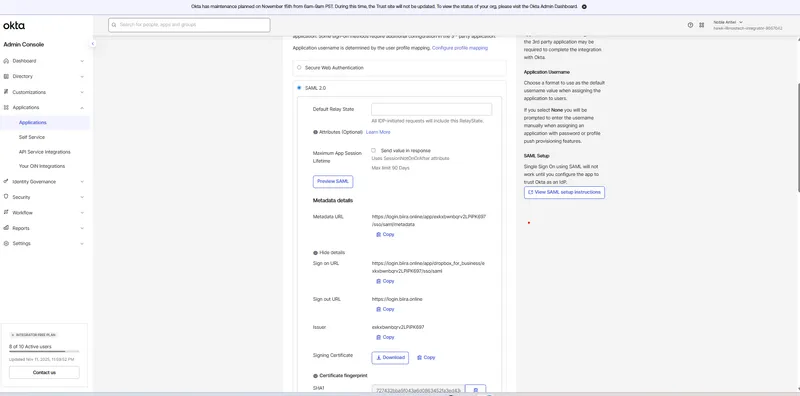This screenshot has height=396, width=800.
Task: Open Configure profile mapping link
Action: (460, 48)
